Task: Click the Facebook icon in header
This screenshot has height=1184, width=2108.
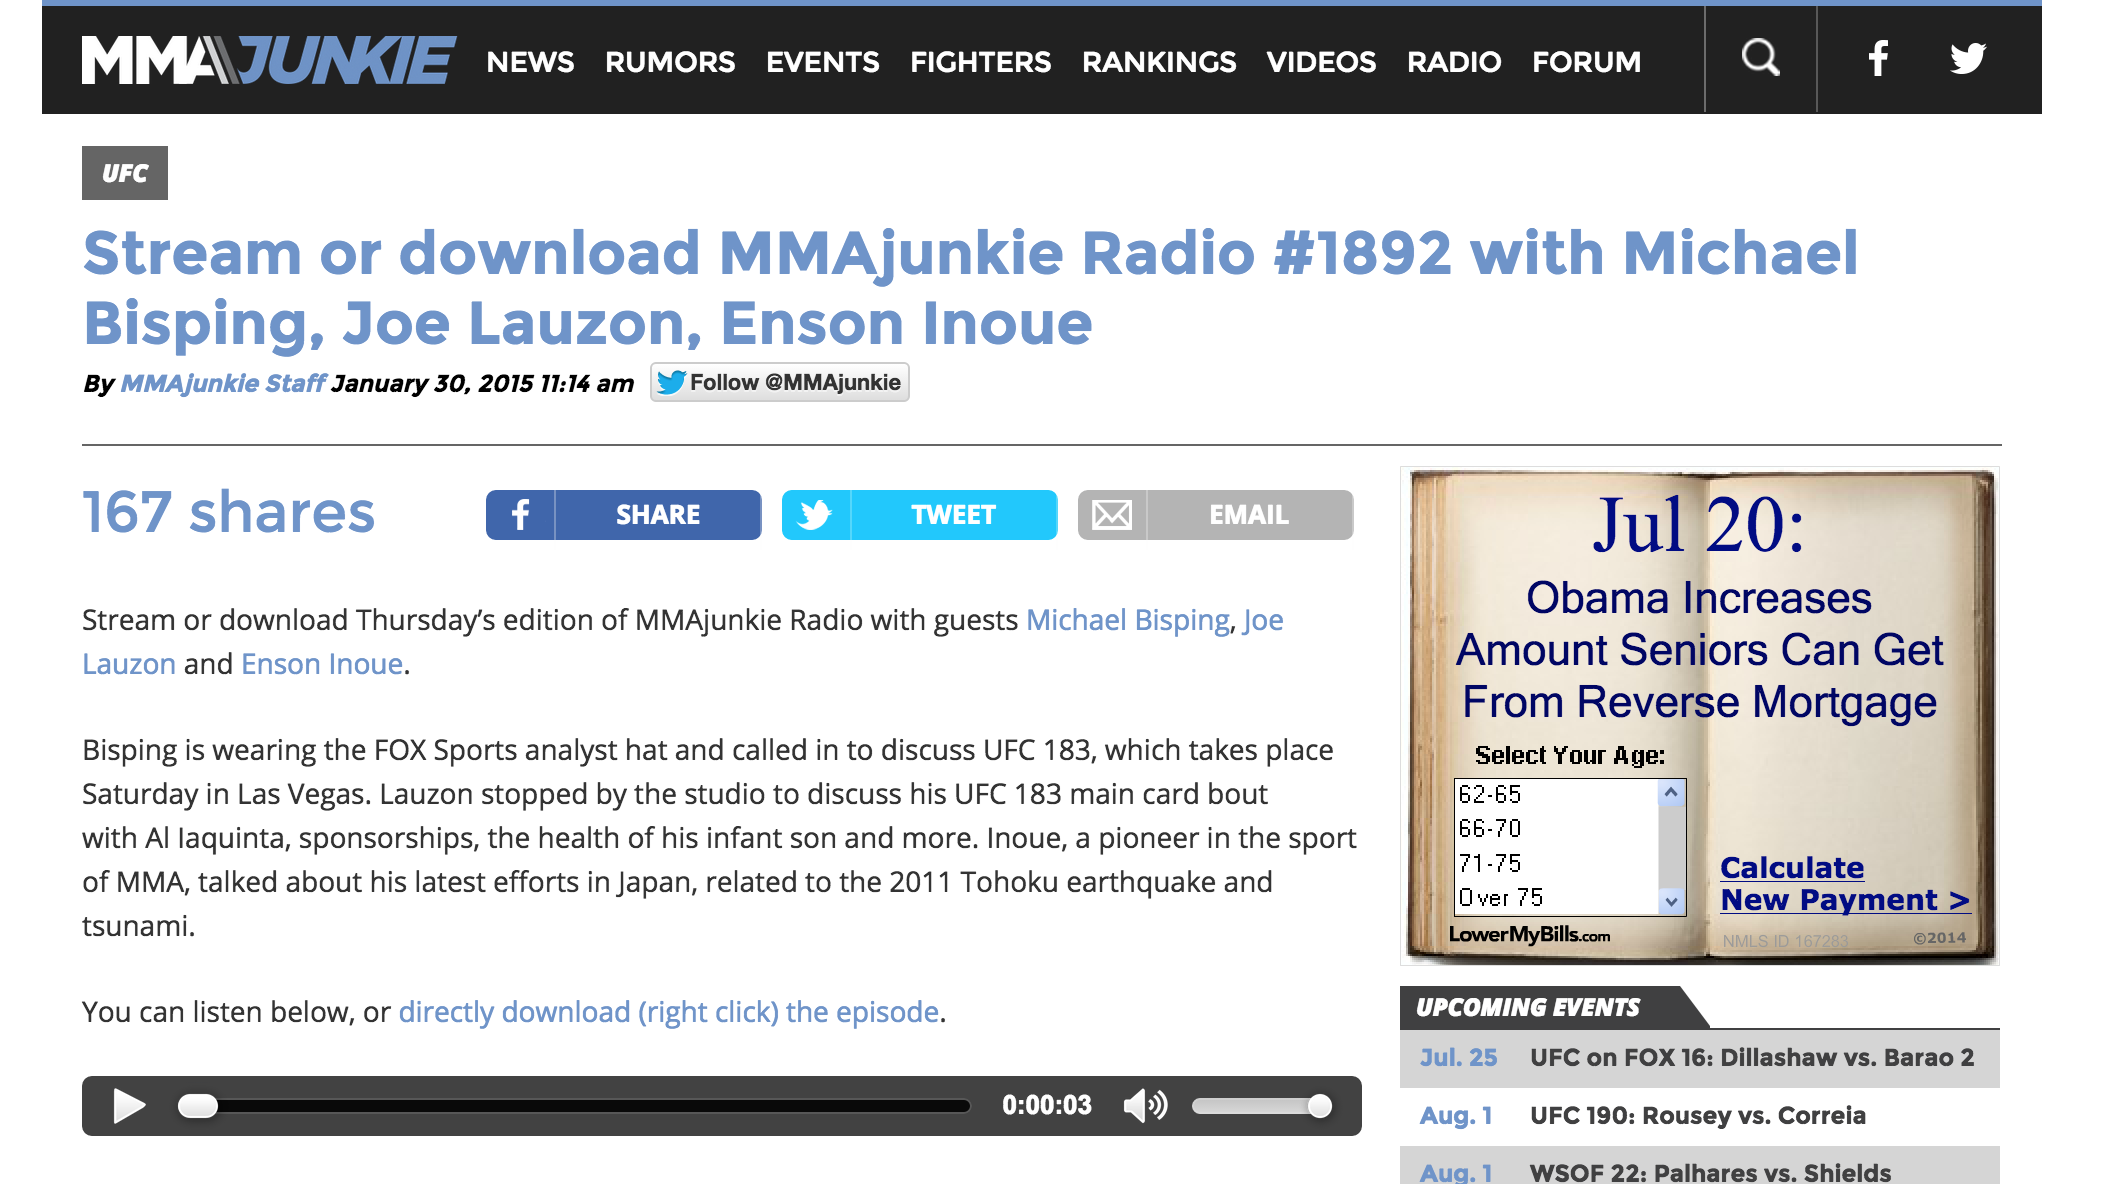Action: pos(1878,59)
